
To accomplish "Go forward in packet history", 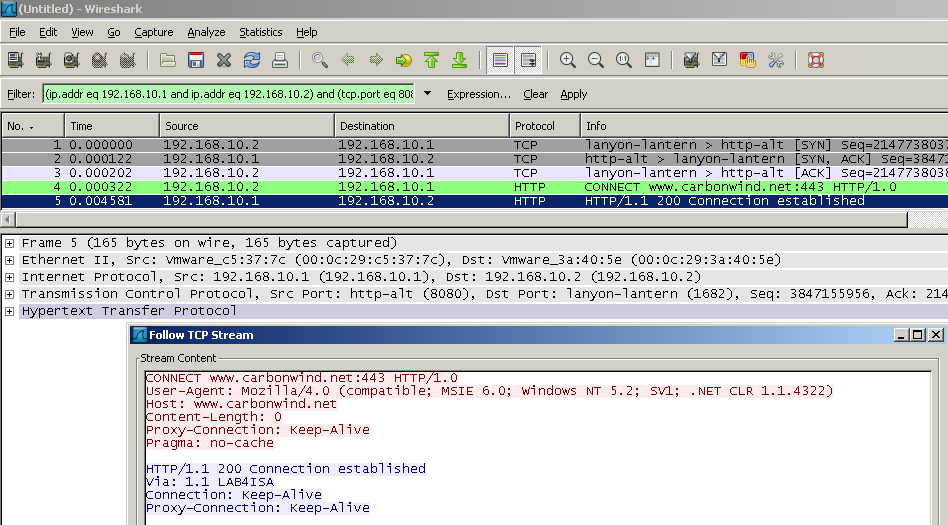I will [x=376, y=60].
